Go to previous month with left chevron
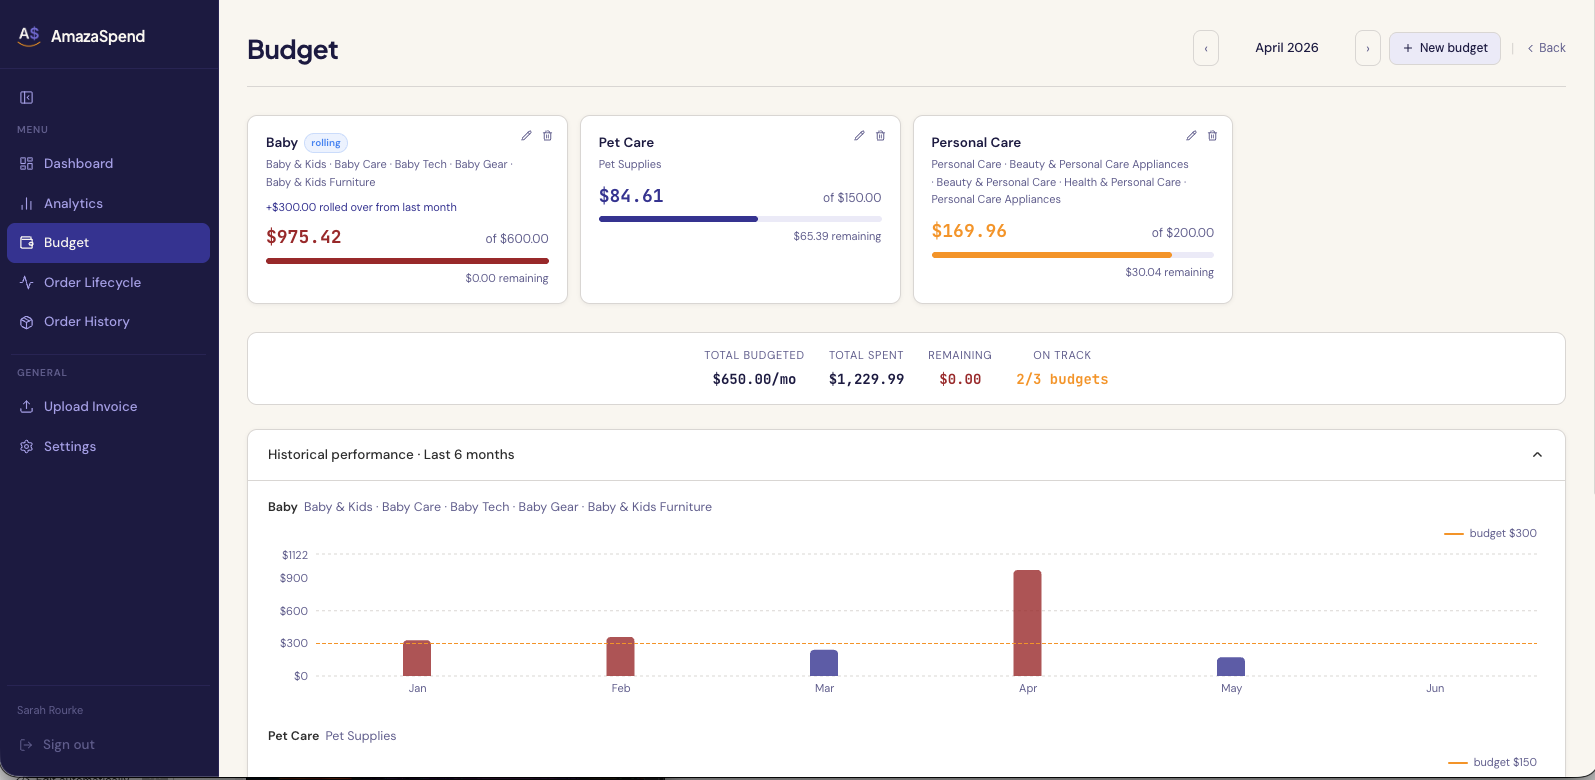 (x=1206, y=48)
